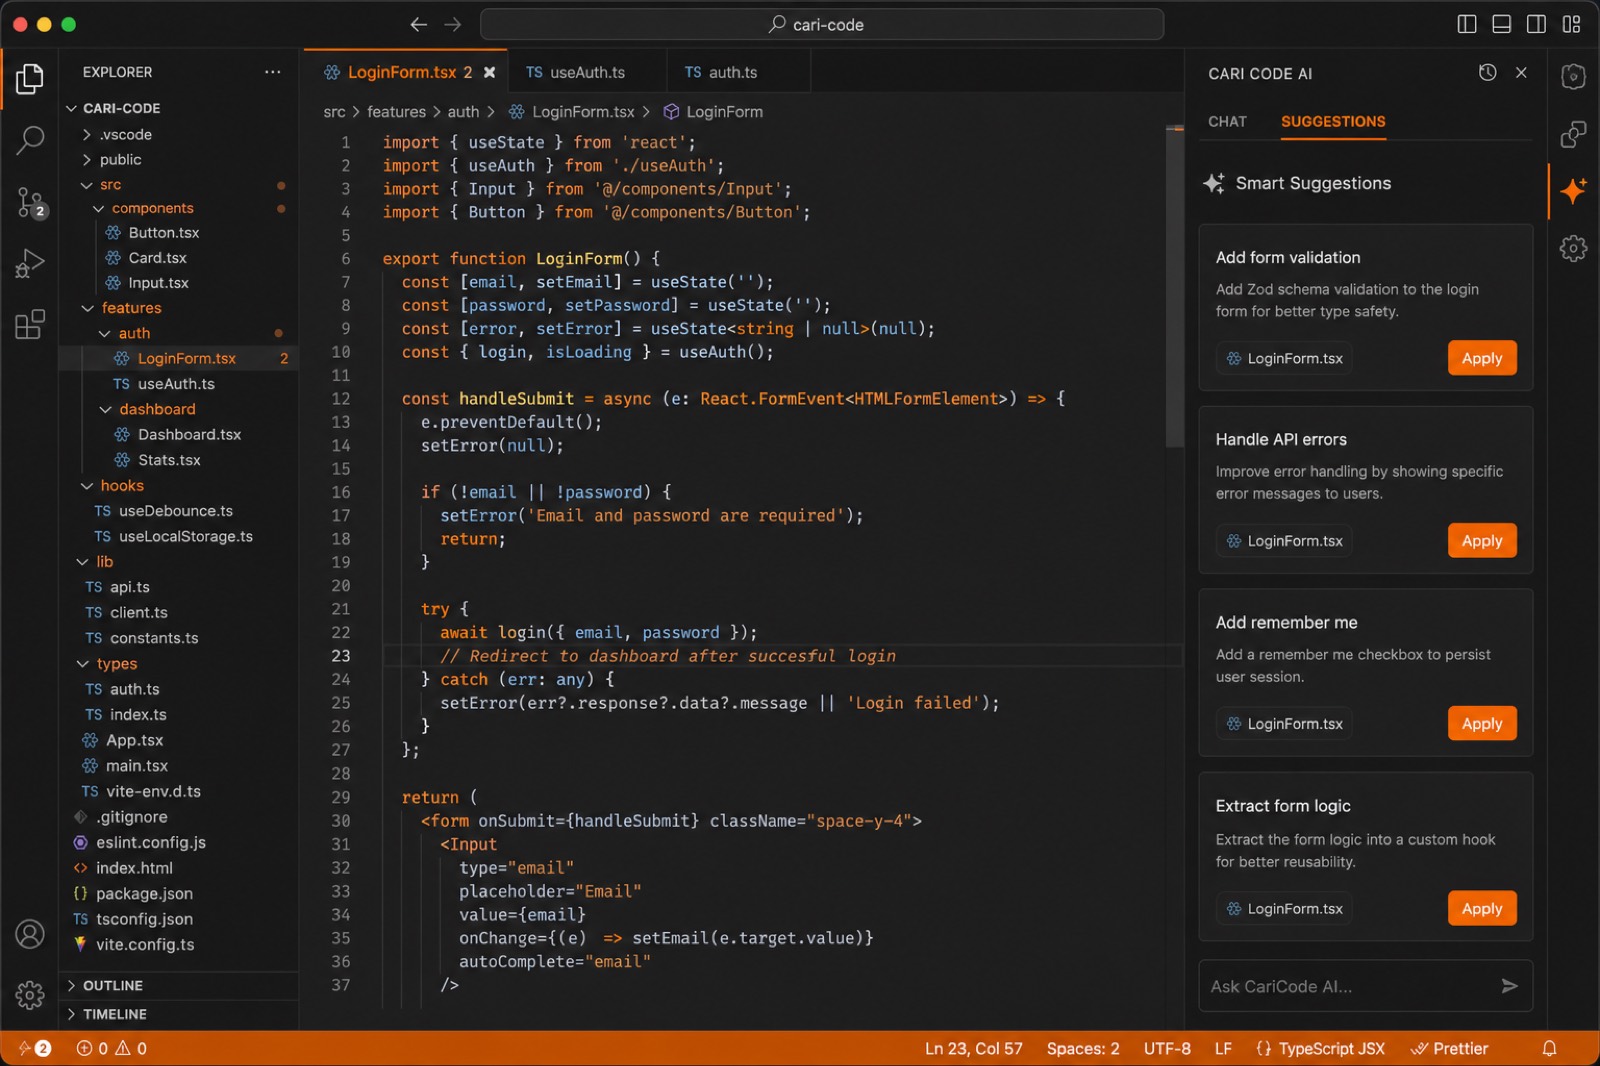Toggle the primary side bar layout icon
The width and height of the screenshot is (1600, 1066).
click(1467, 24)
